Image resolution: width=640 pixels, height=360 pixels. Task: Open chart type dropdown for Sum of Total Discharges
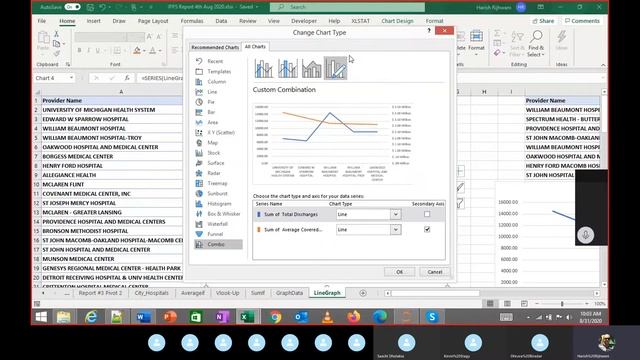tap(395, 214)
